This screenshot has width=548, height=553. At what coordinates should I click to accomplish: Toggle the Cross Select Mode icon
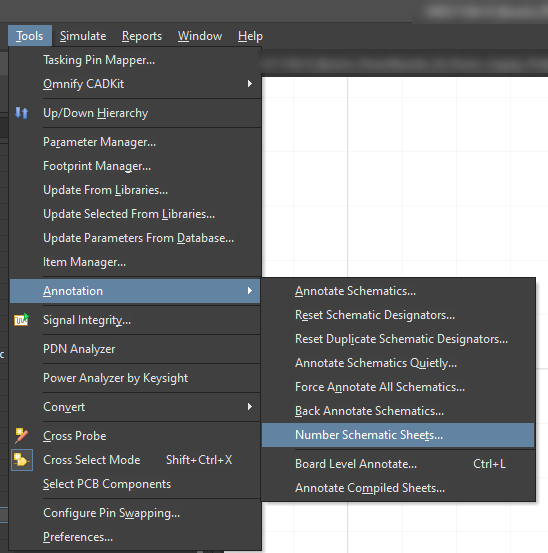pos(22,460)
